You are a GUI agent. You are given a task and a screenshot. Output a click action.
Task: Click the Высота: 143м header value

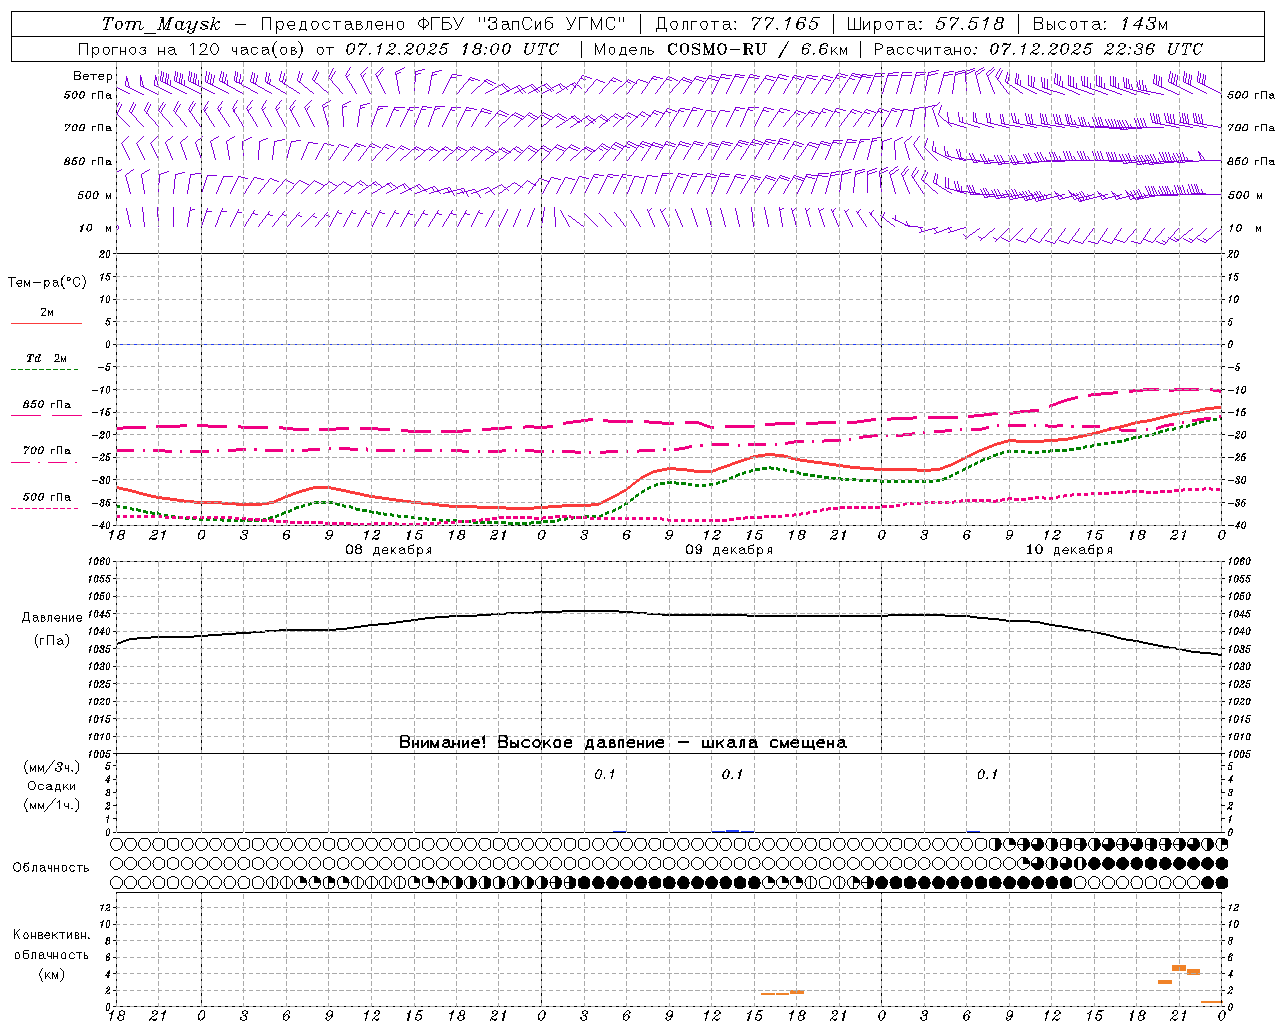tap(1100, 24)
